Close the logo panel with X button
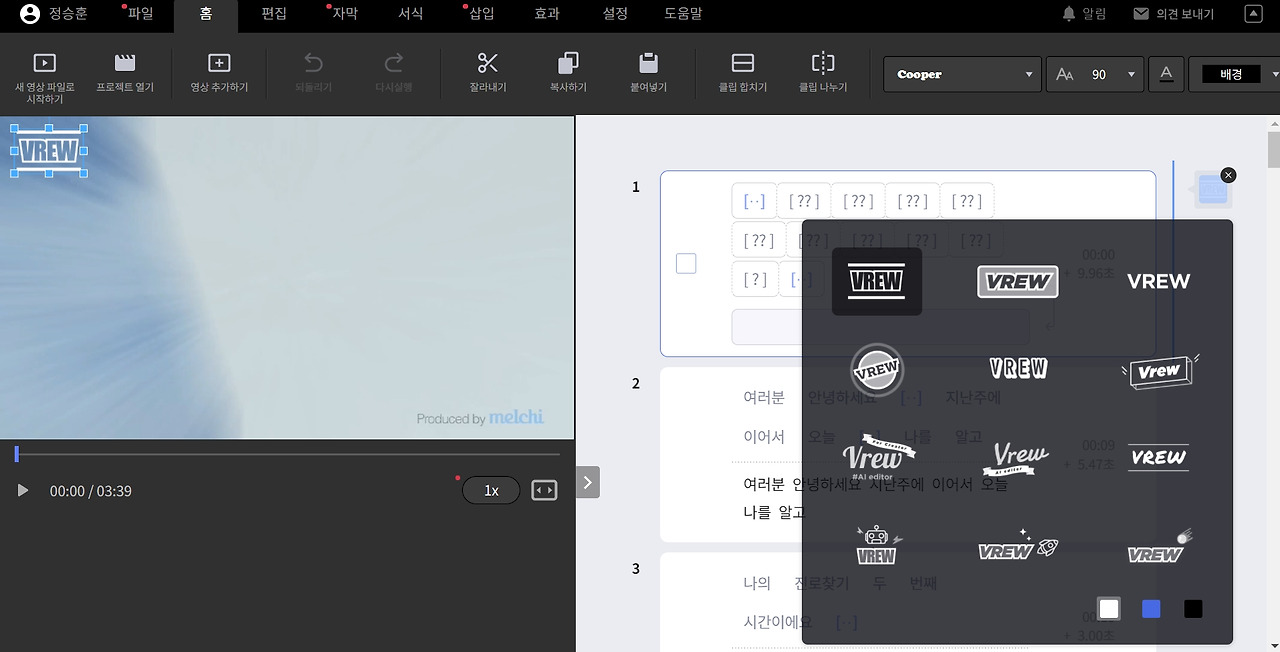The image size is (1280, 652). pos(1229,175)
